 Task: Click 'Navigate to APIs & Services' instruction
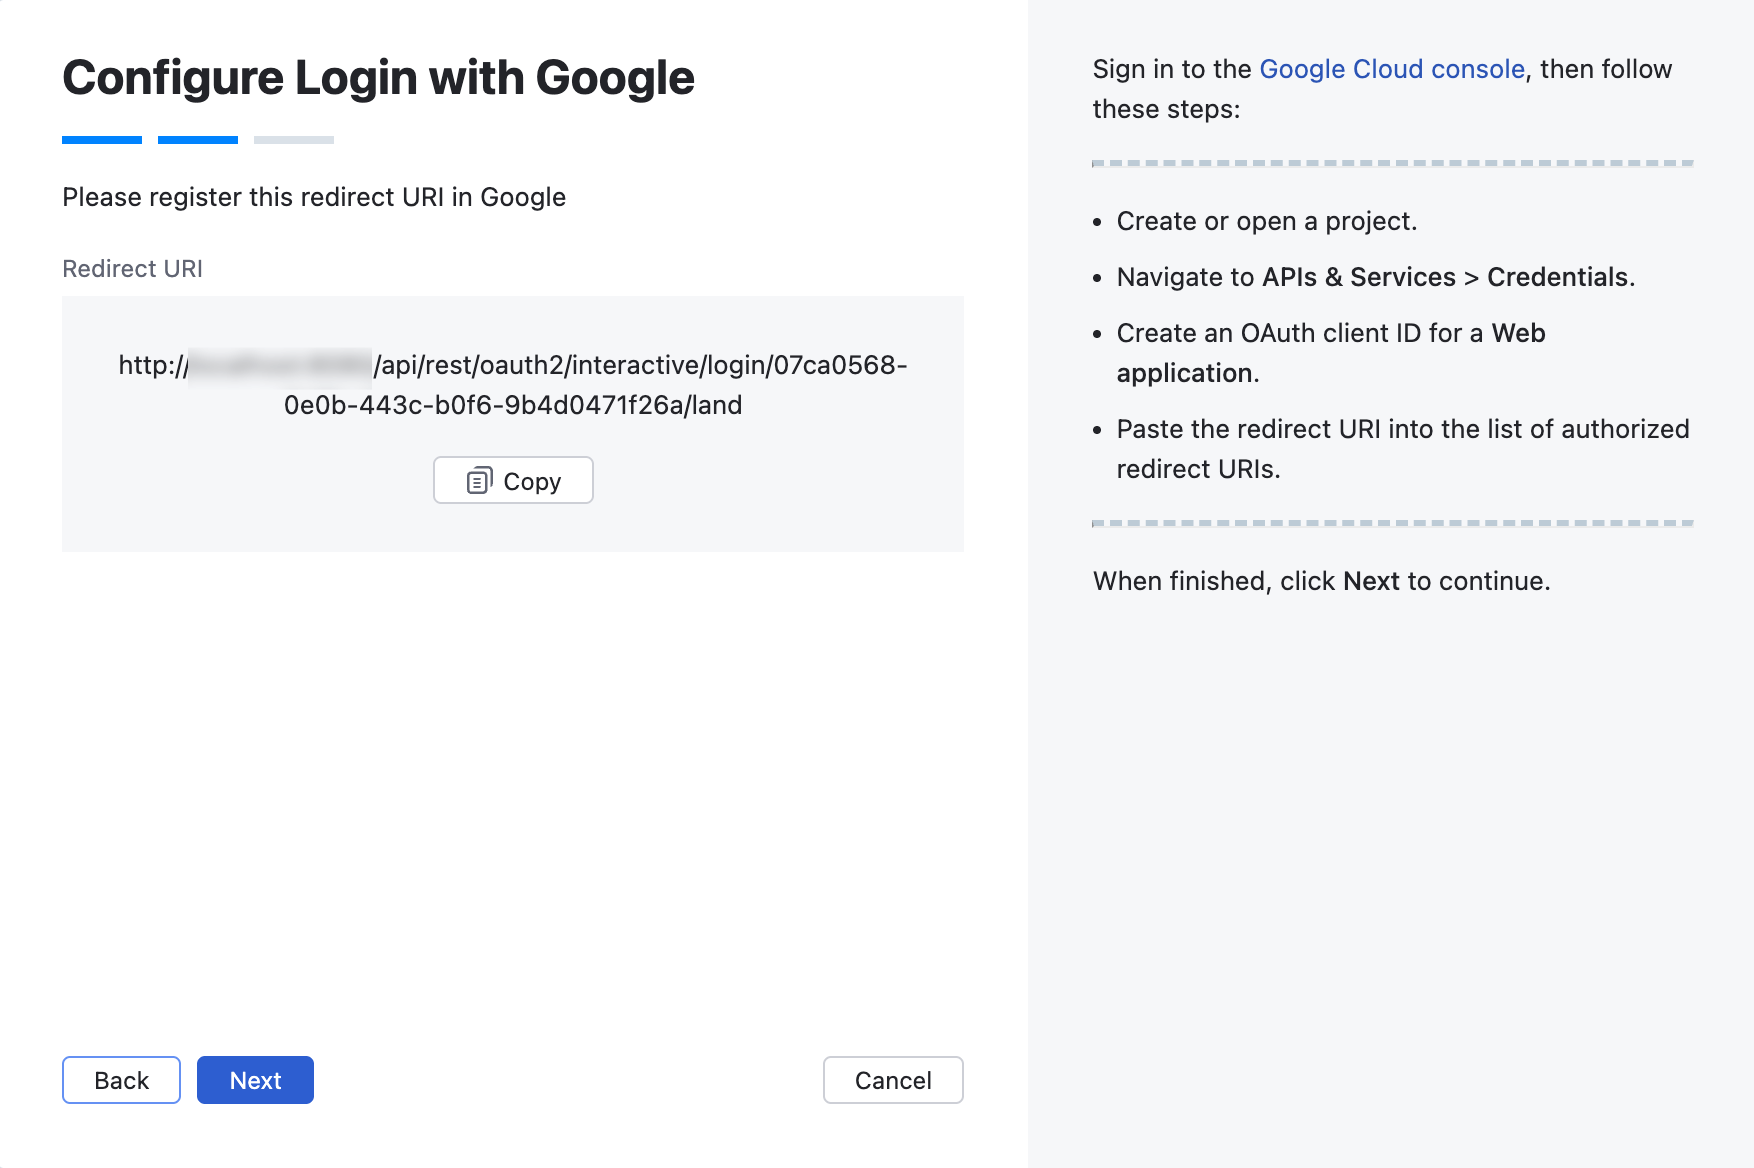pos(1376,277)
